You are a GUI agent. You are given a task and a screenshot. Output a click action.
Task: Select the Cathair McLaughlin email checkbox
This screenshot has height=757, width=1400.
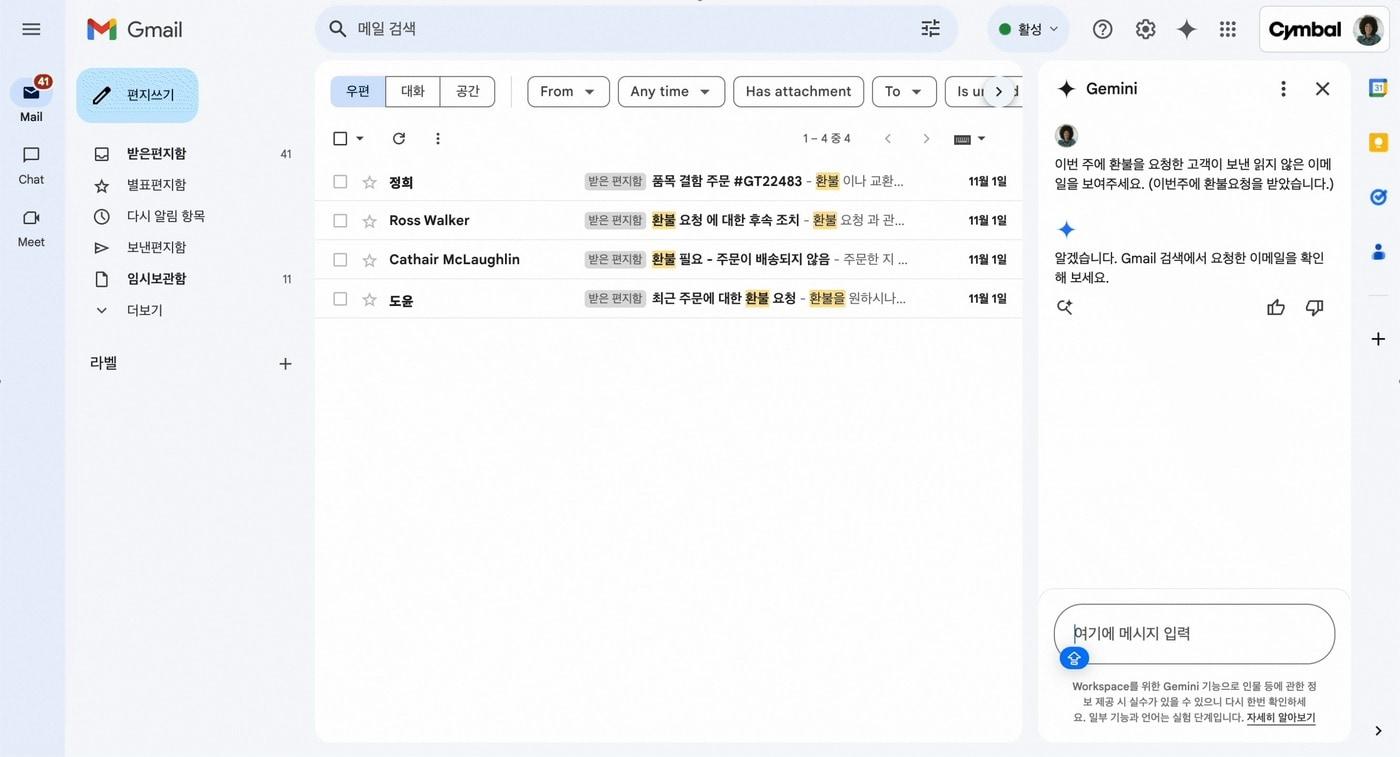click(340, 260)
